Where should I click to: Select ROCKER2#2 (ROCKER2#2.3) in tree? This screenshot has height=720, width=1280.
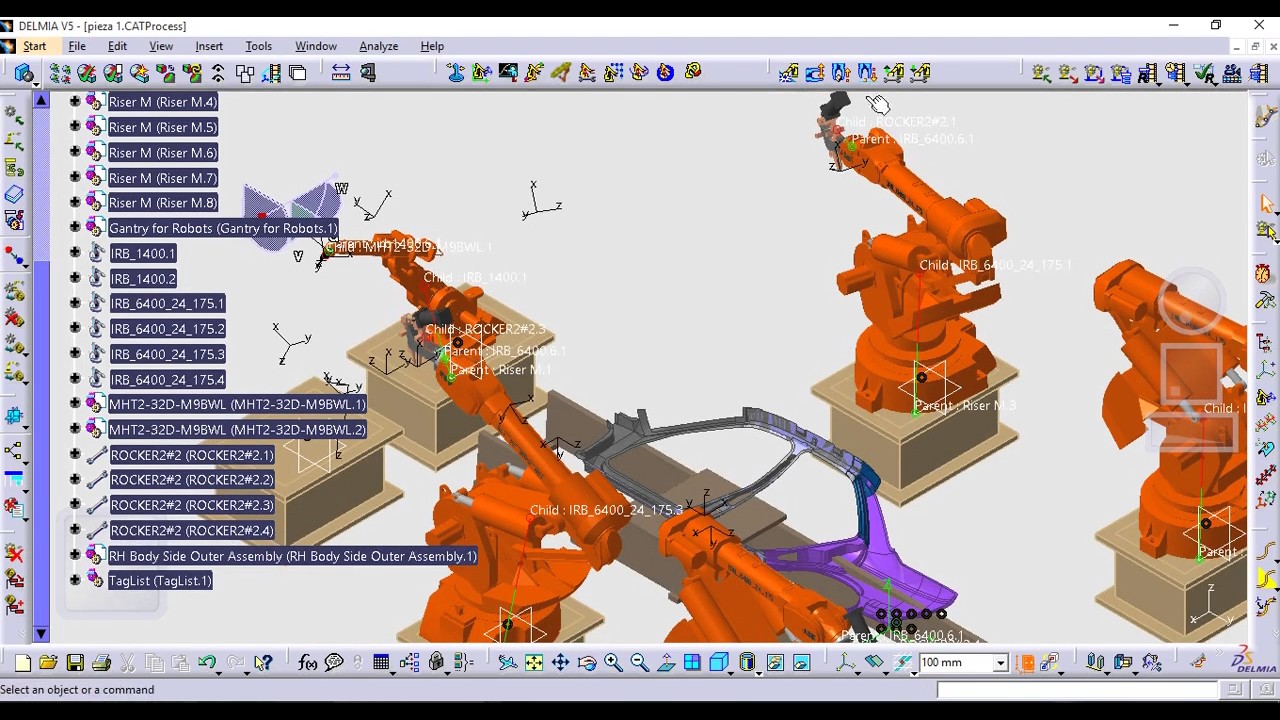pyautogui.click(x=192, y=506)
